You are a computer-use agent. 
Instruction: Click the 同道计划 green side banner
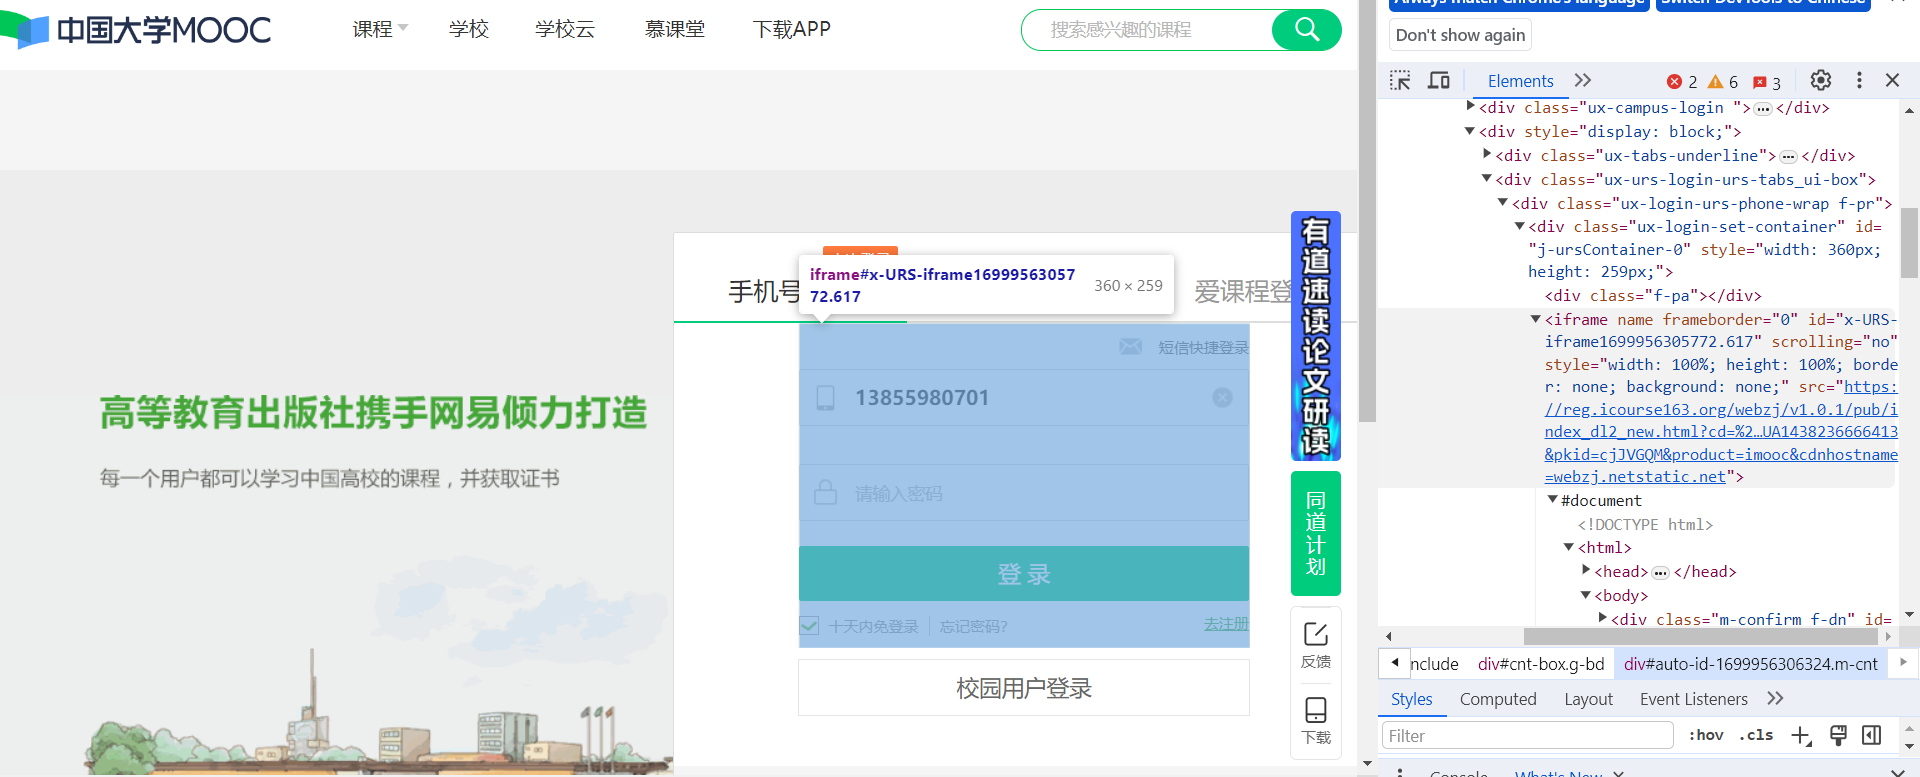pos(1316,533)
